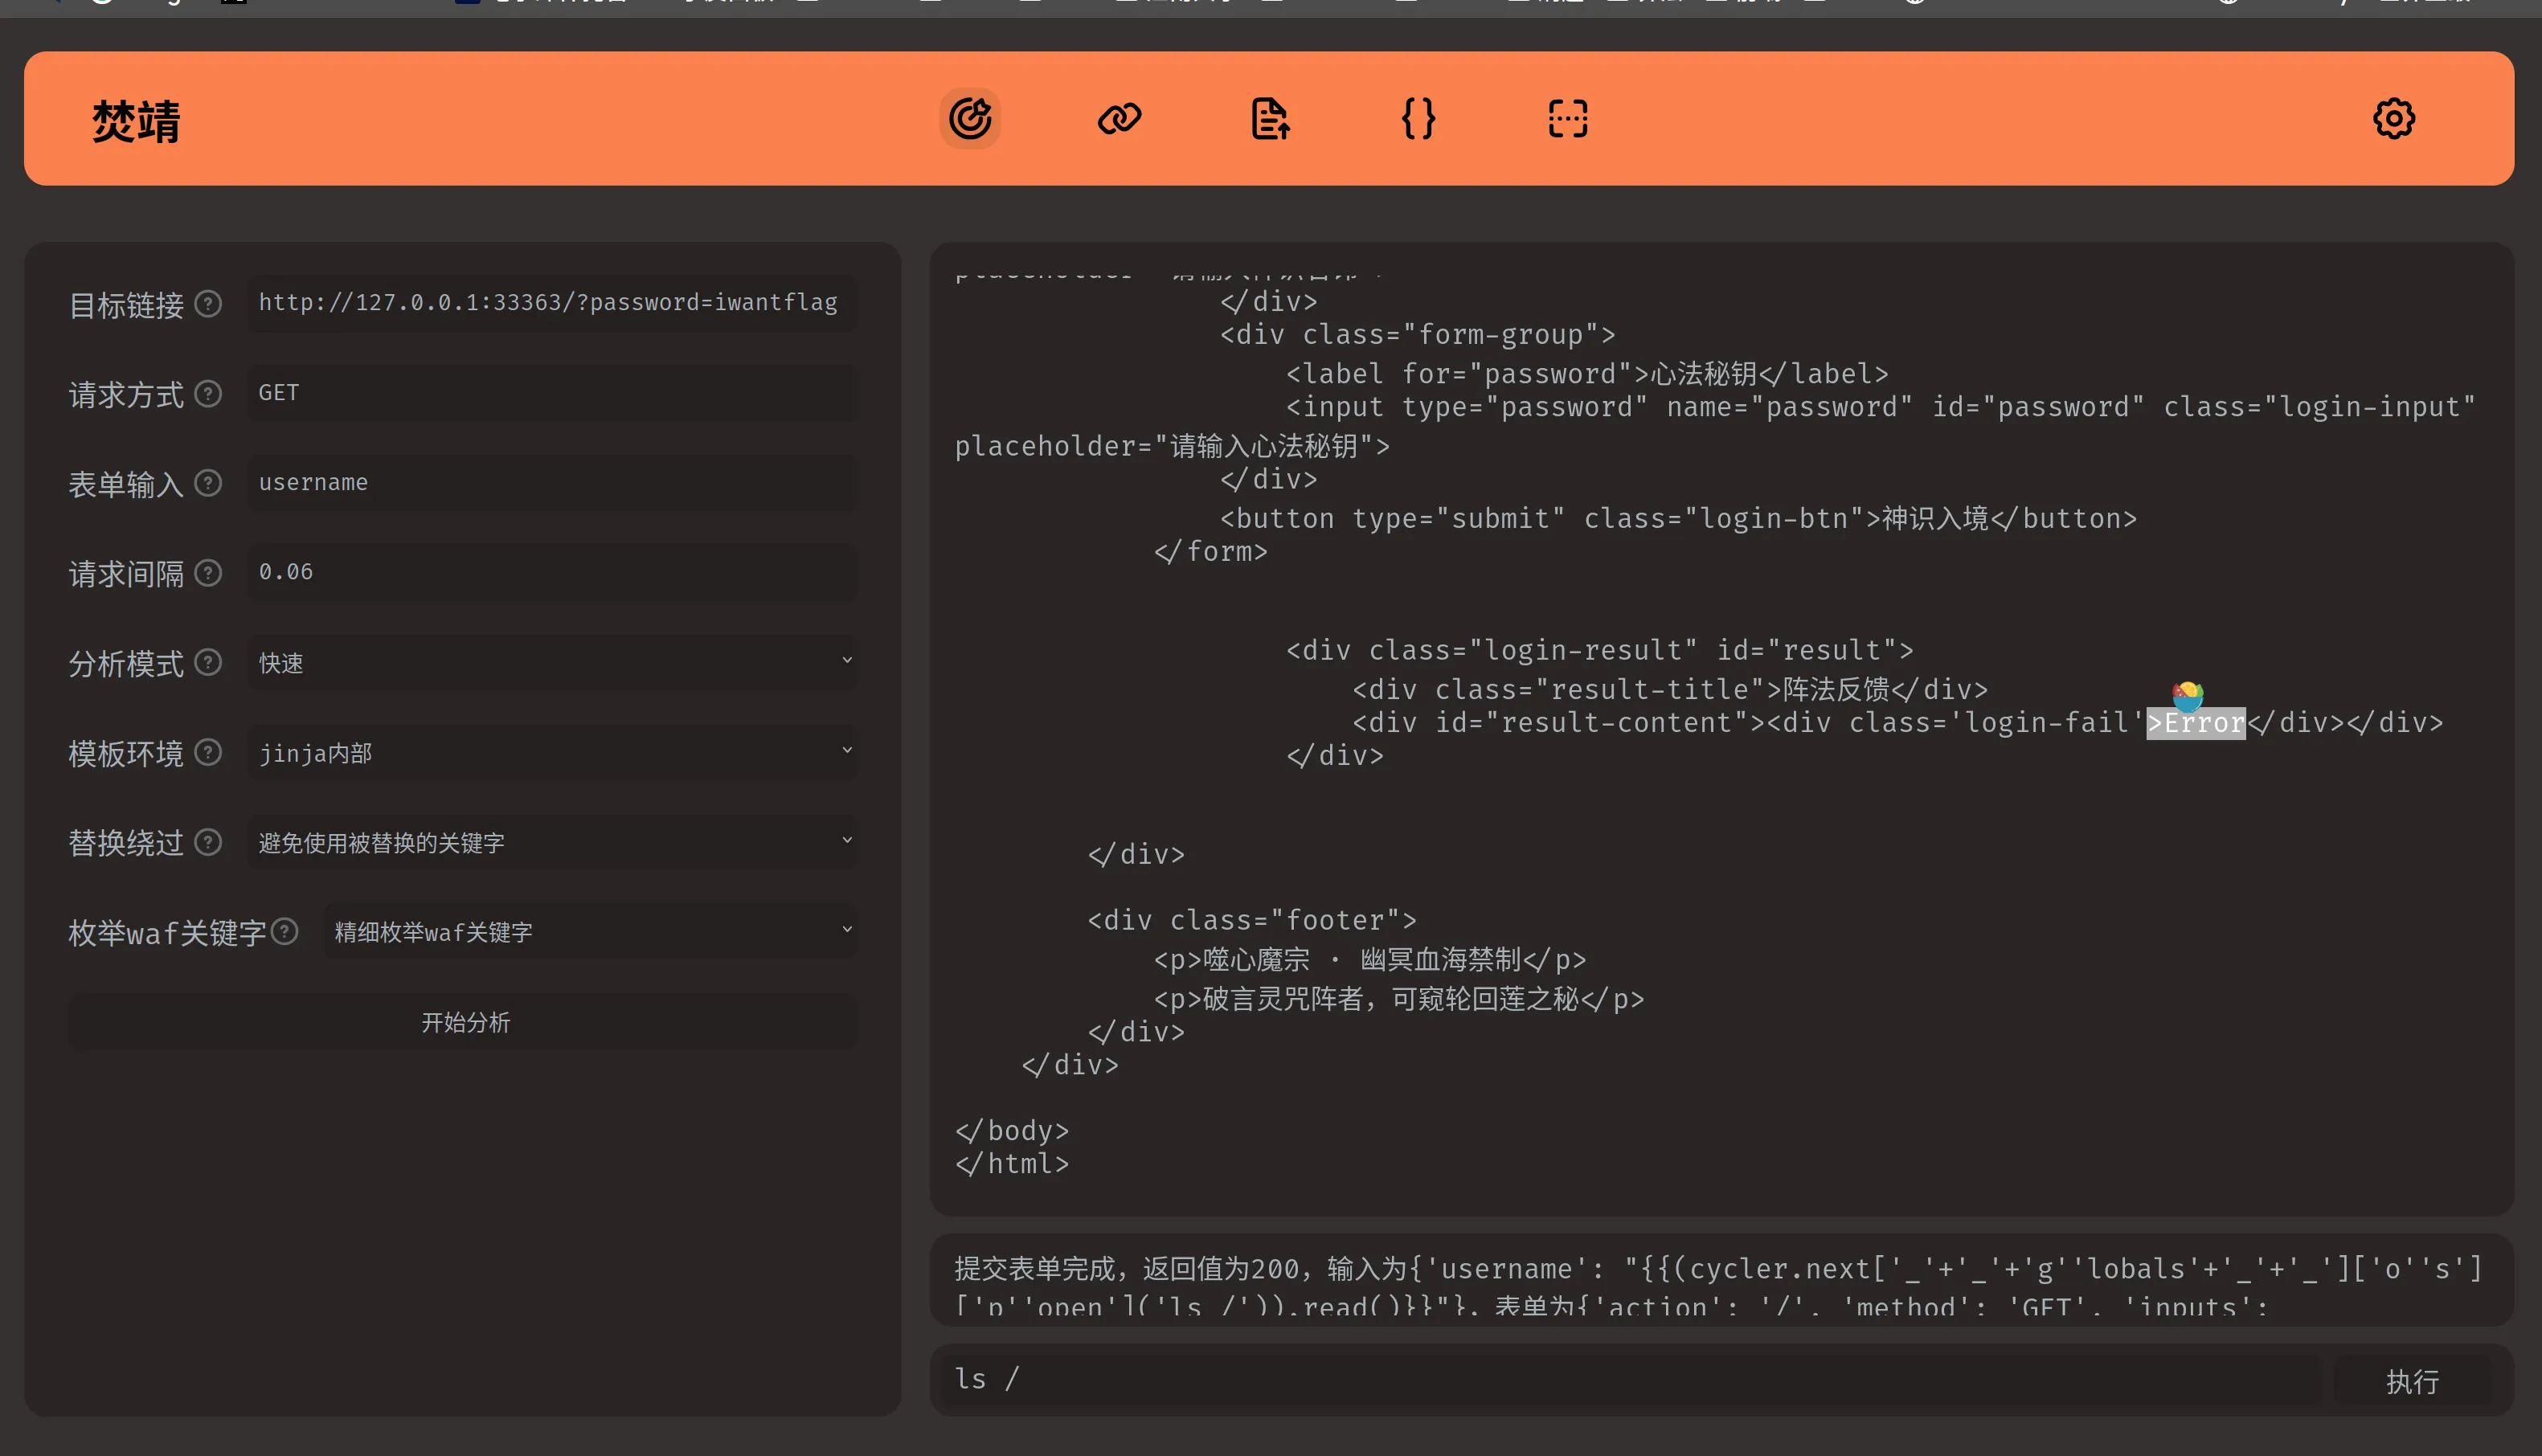Click help icon beside 枚举waf关键字 label
The width and height of the screenshot is (2542, 1456).
pos(285,931)
